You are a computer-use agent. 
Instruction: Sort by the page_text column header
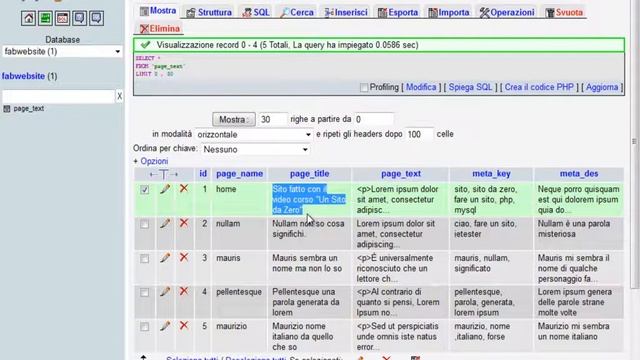tap(400, 174)
